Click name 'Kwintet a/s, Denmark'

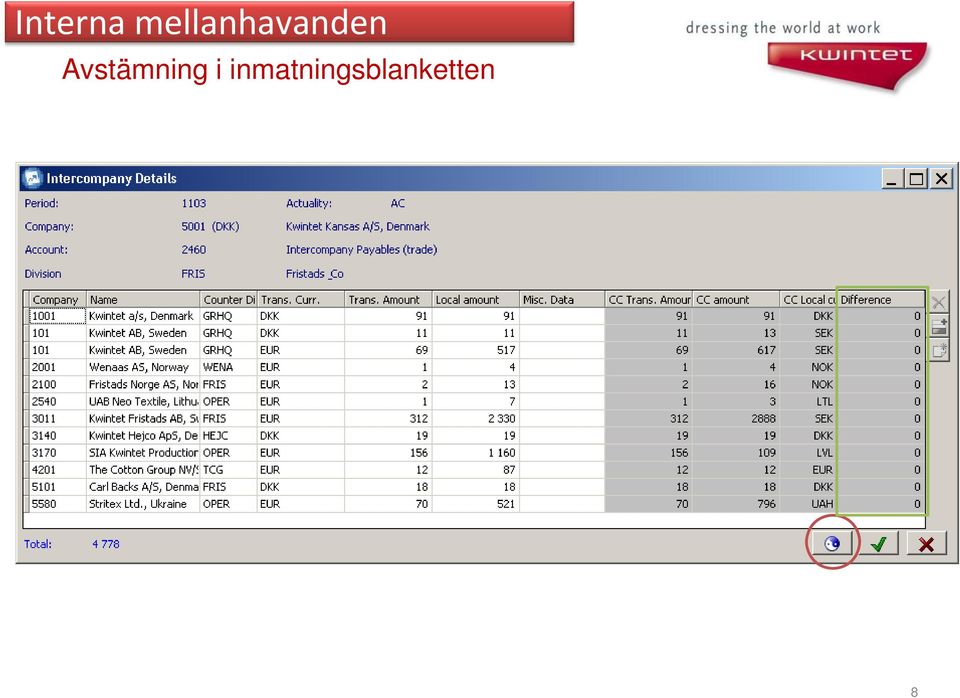(x=141, y=316)
